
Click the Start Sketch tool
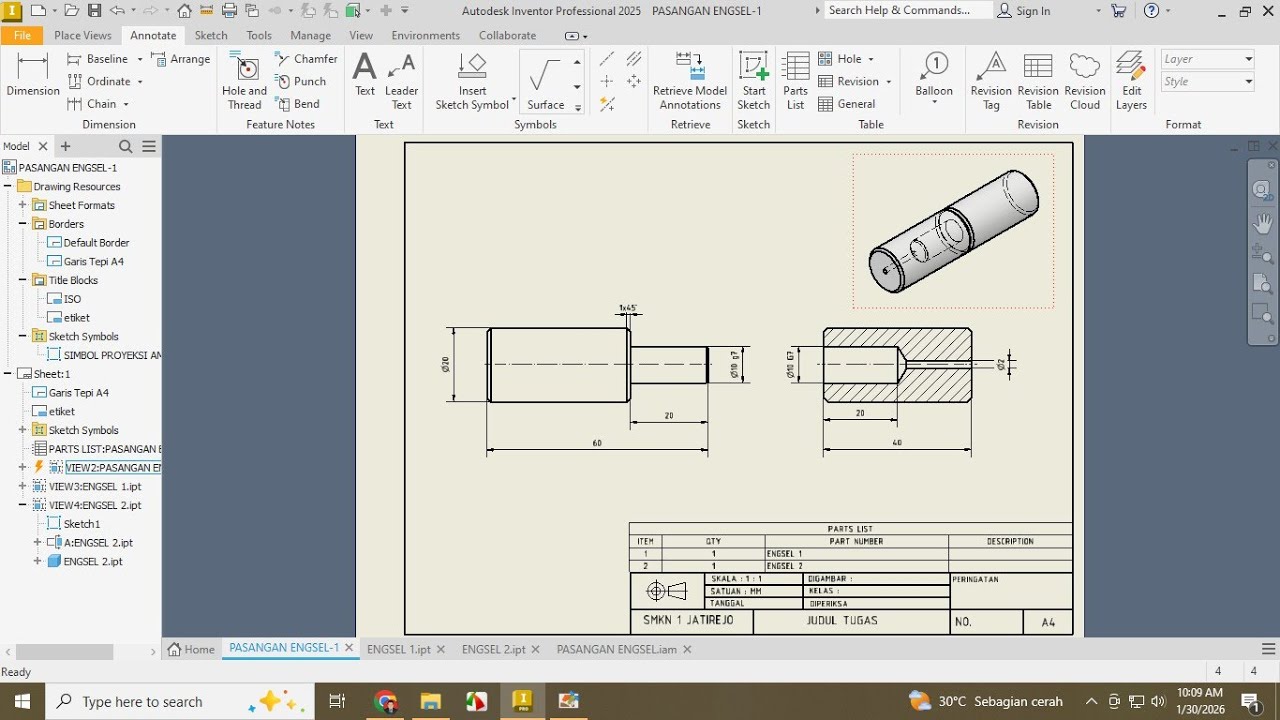click(753, 80)
